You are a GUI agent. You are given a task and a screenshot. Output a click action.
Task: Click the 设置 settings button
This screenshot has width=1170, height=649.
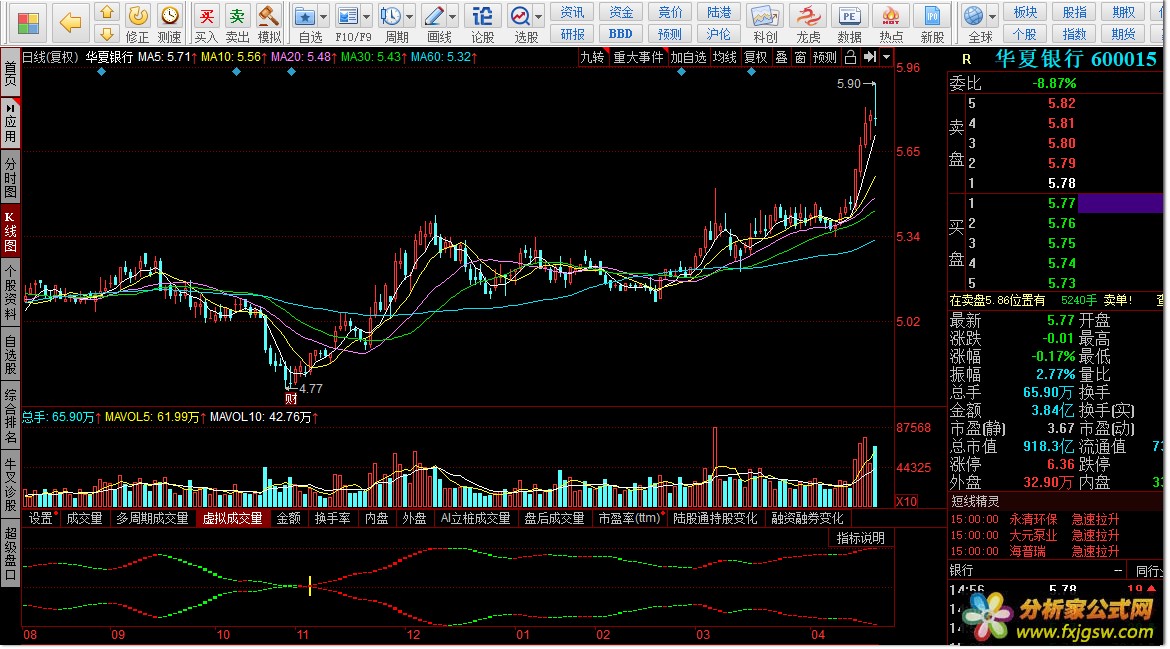point(41,518)
